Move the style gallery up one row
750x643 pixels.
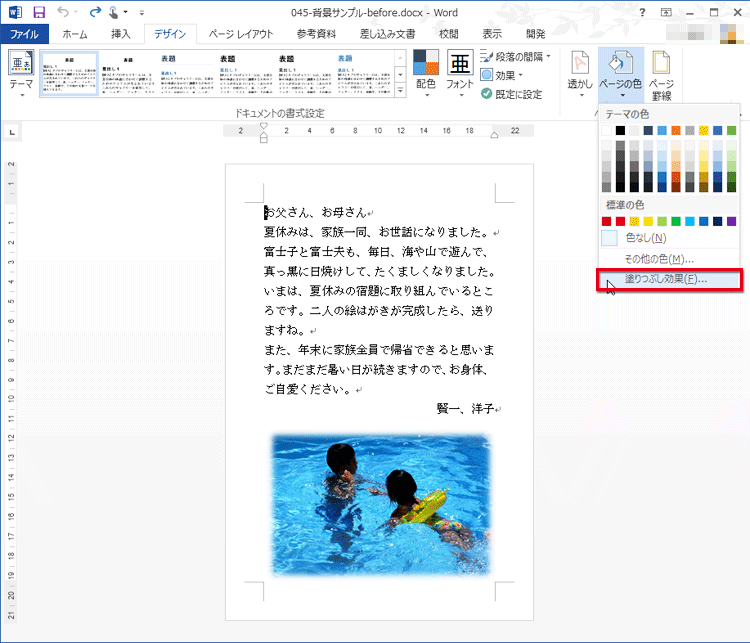400,58
